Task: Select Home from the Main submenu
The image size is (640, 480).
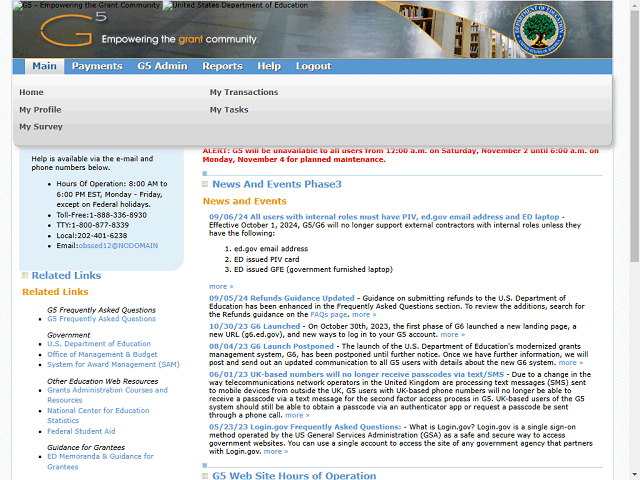Action: [x=31, y=92]
